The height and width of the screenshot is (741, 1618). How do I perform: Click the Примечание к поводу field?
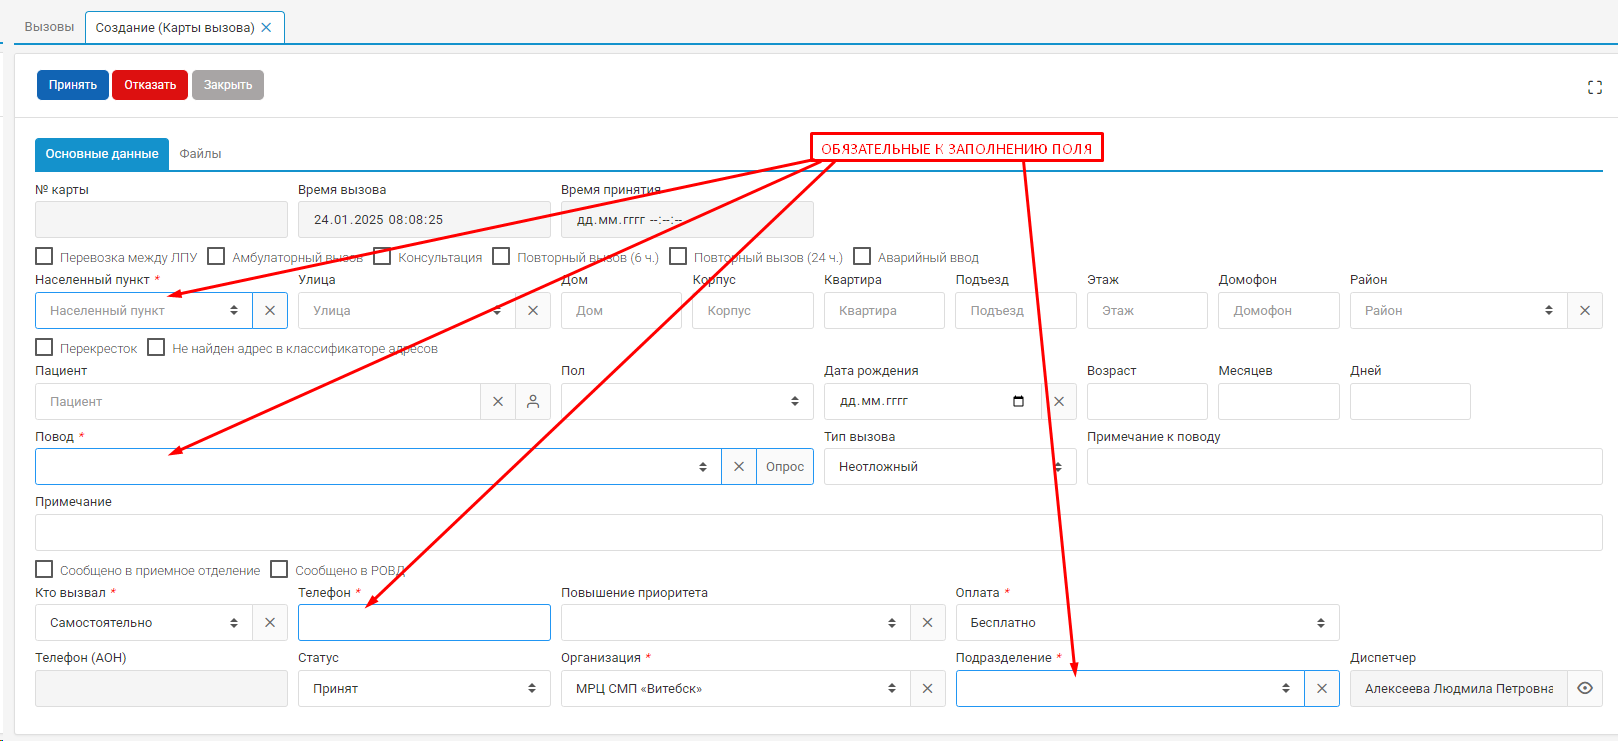1344,467
